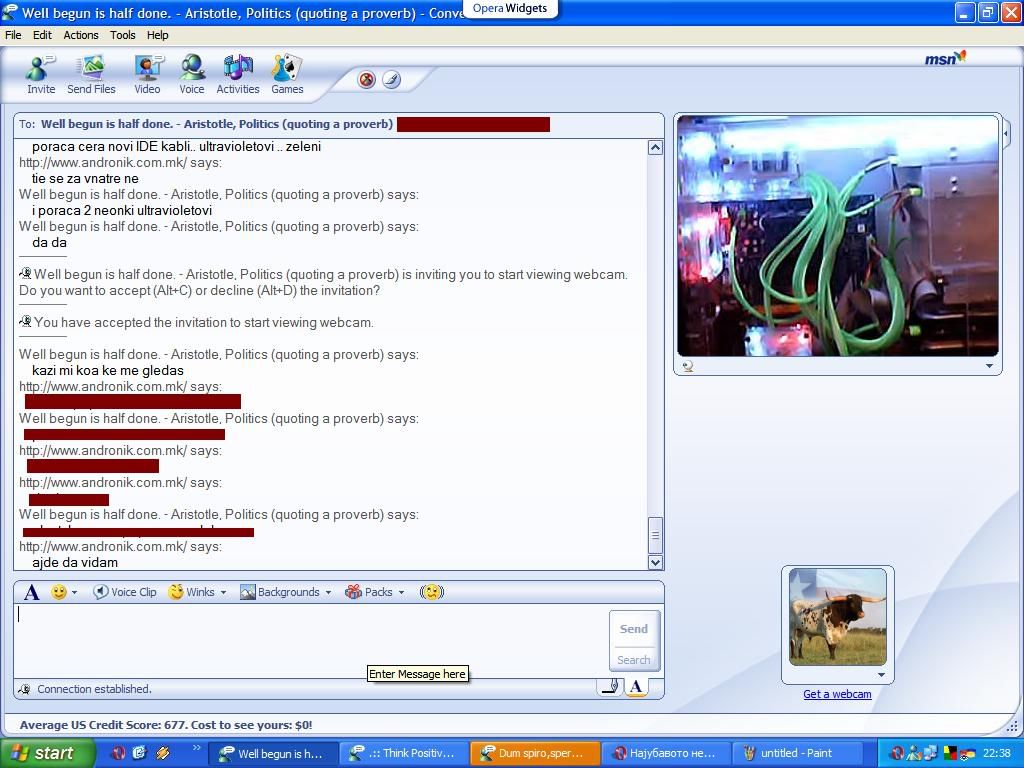Open the Actions menu

81,35
